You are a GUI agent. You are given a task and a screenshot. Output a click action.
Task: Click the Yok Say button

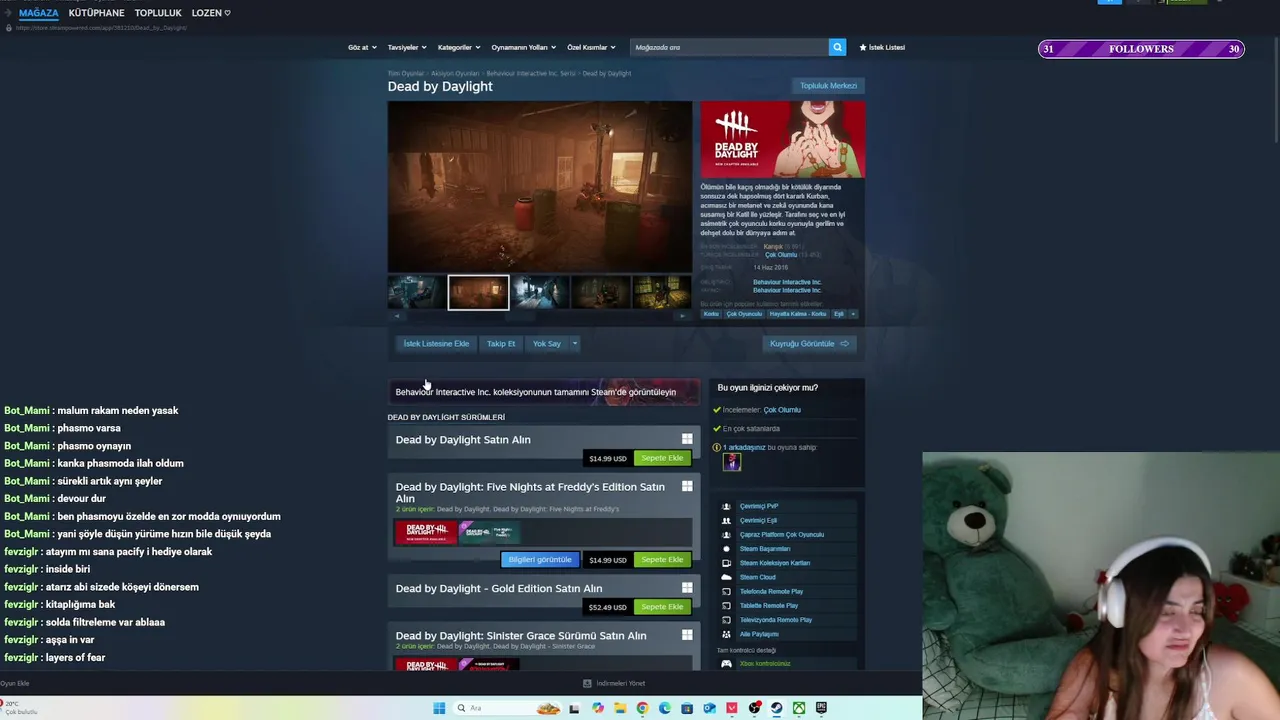tap(547, 344)
